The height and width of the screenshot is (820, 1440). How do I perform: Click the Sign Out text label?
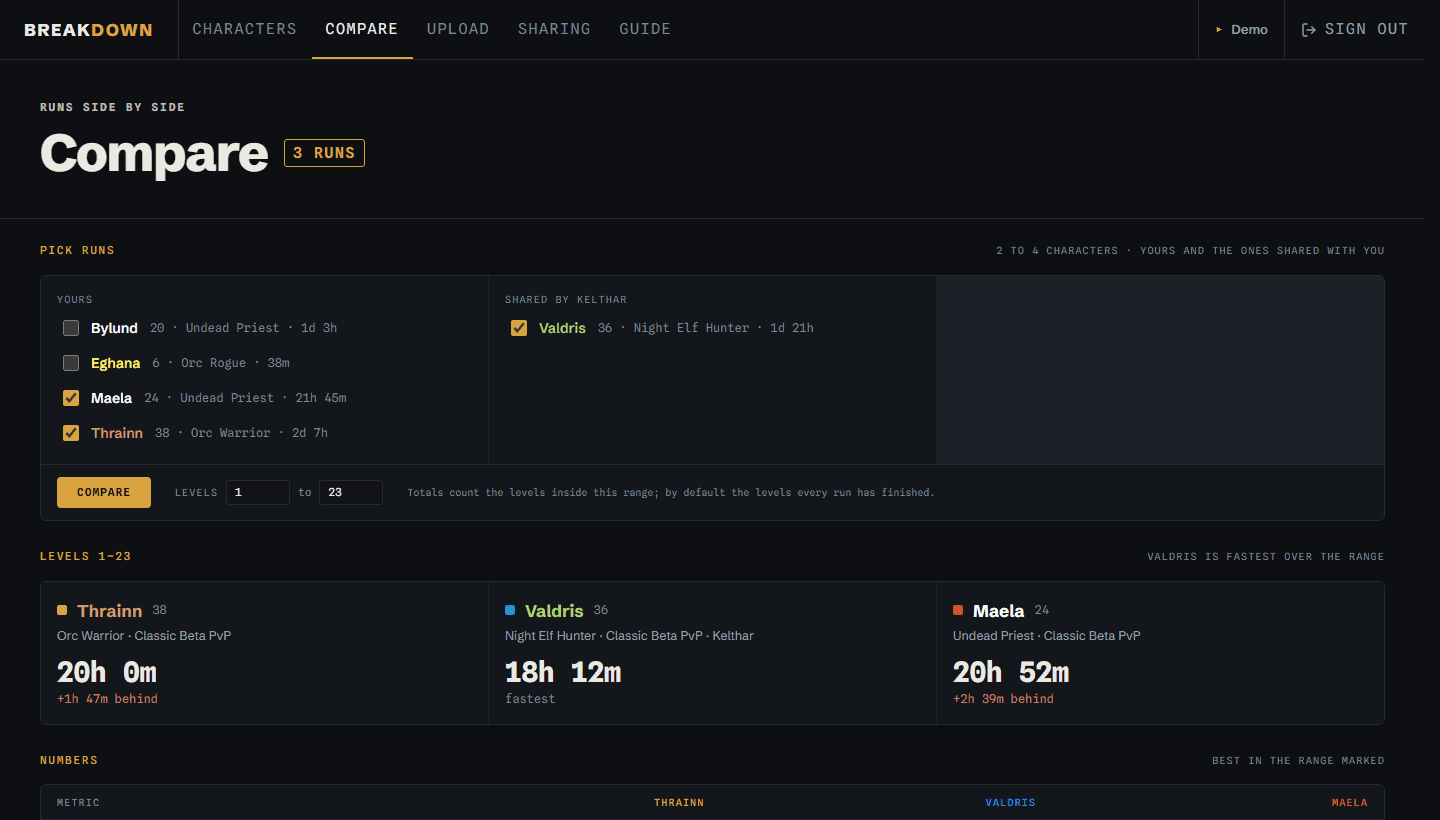(1366, 30)
